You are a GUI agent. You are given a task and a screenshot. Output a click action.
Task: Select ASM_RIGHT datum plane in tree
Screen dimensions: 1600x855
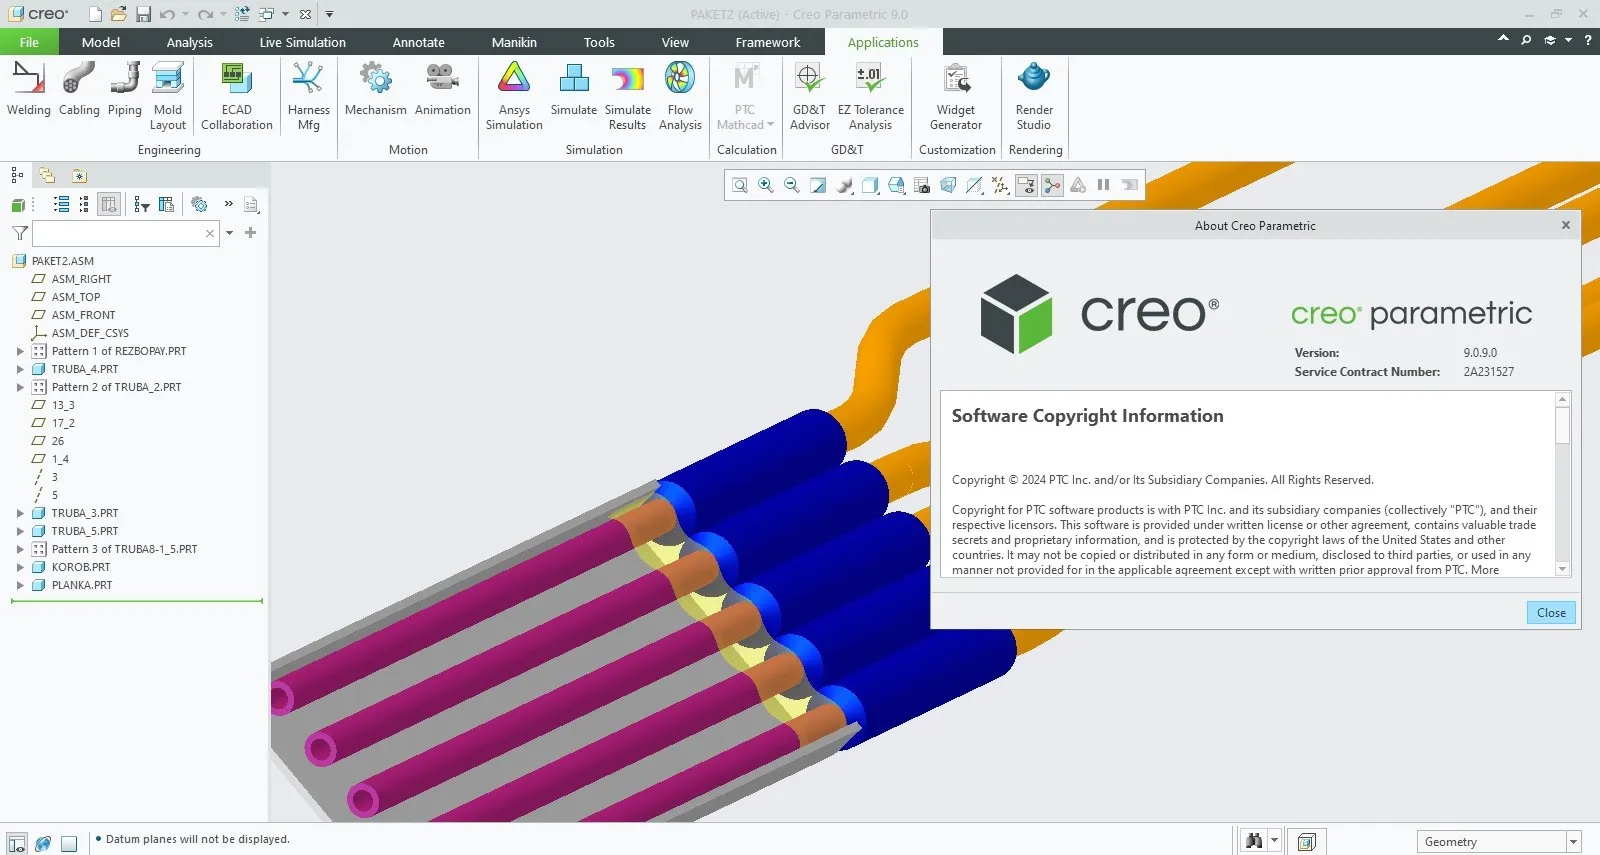pyautogui.click(x=81, y=279)
